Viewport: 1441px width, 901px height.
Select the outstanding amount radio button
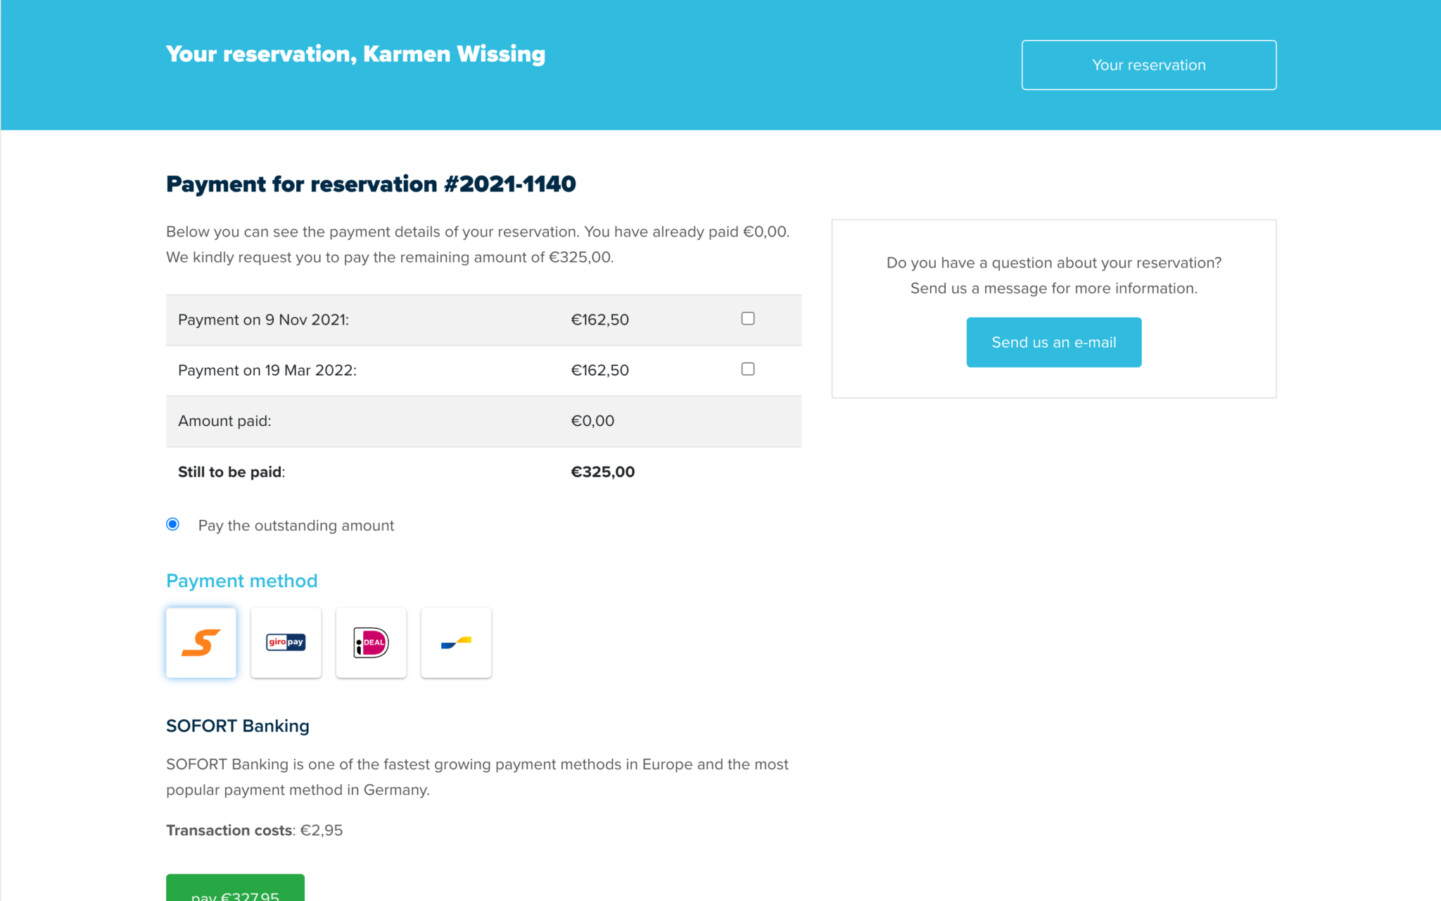[173, 524]
